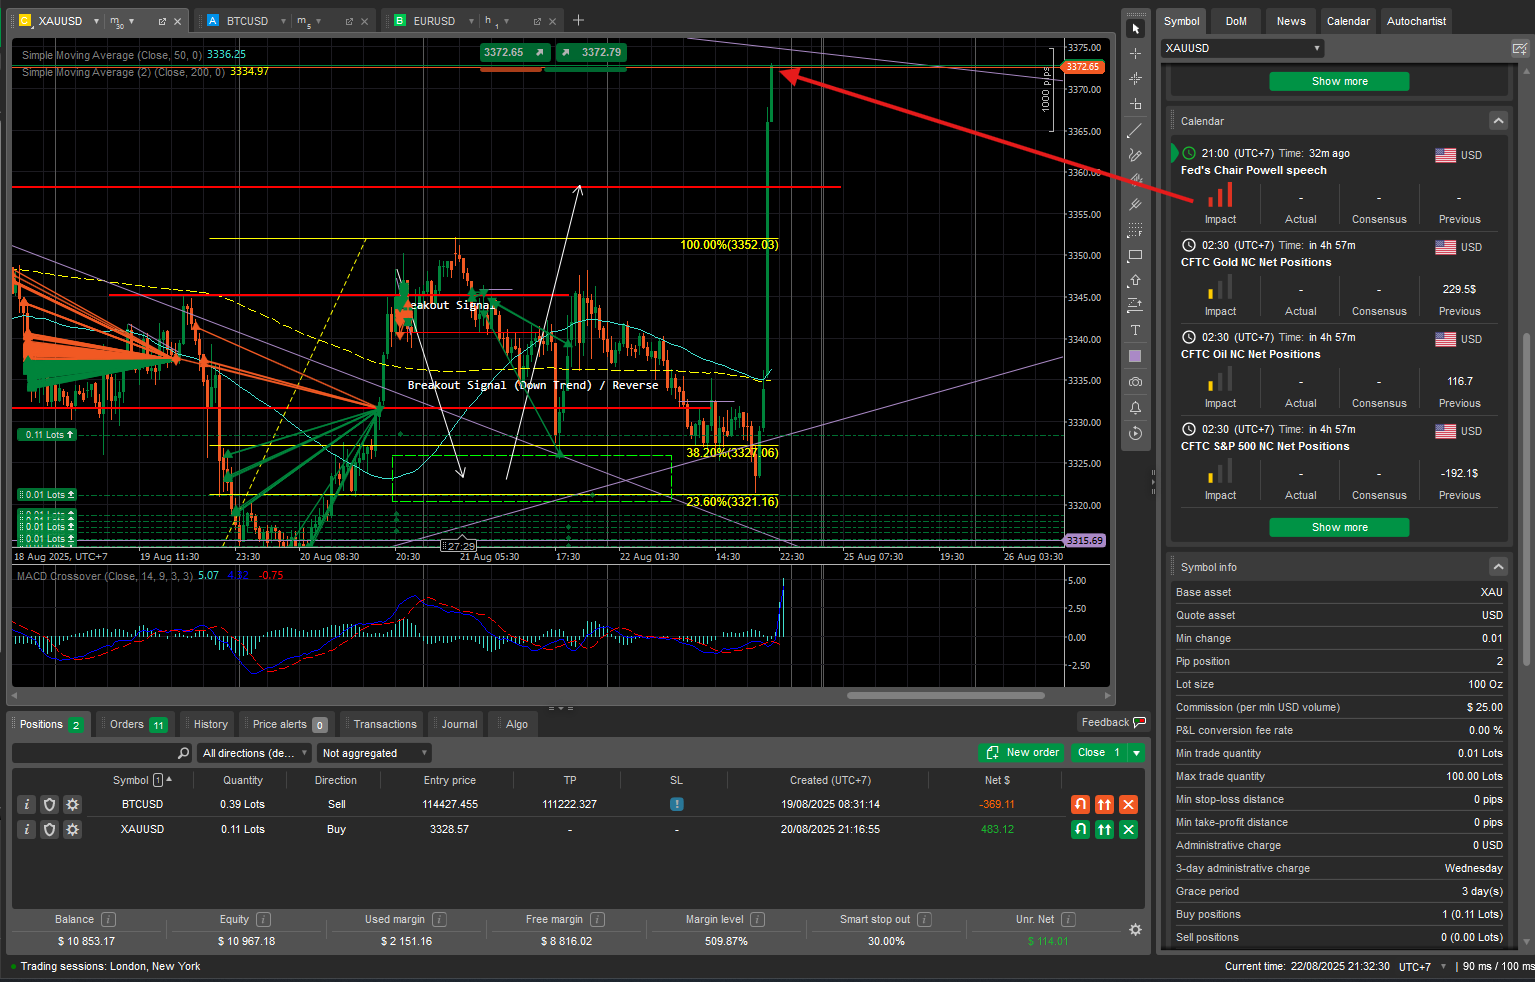This screenshot has width=1535, height=982.
Task: Open the Algo tab
Action: pos(516,724)
